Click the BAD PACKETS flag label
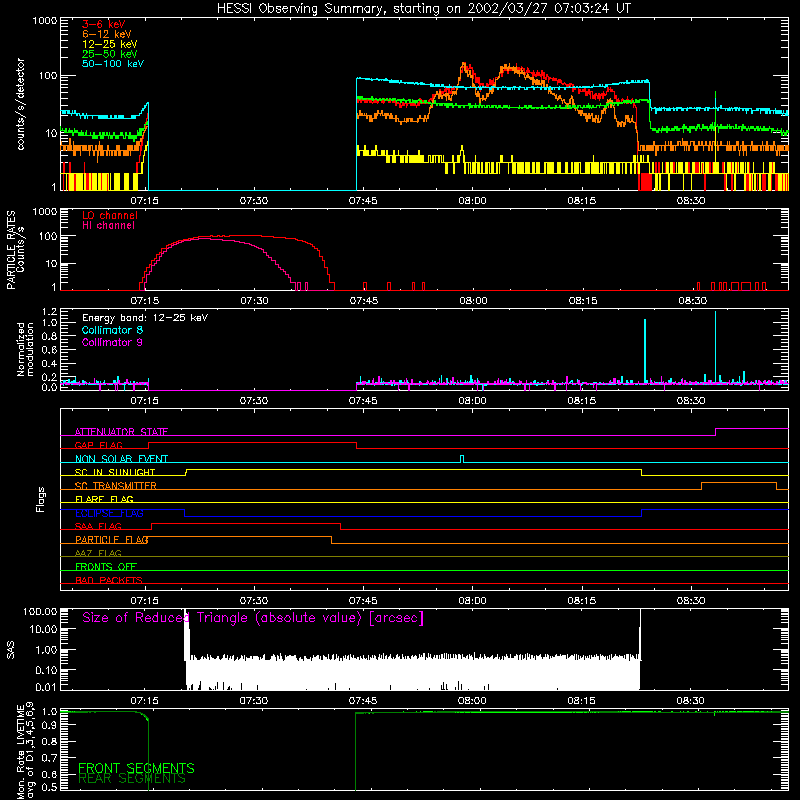The image size is (800, 800). pyautogui.click(x=109, y=581)
